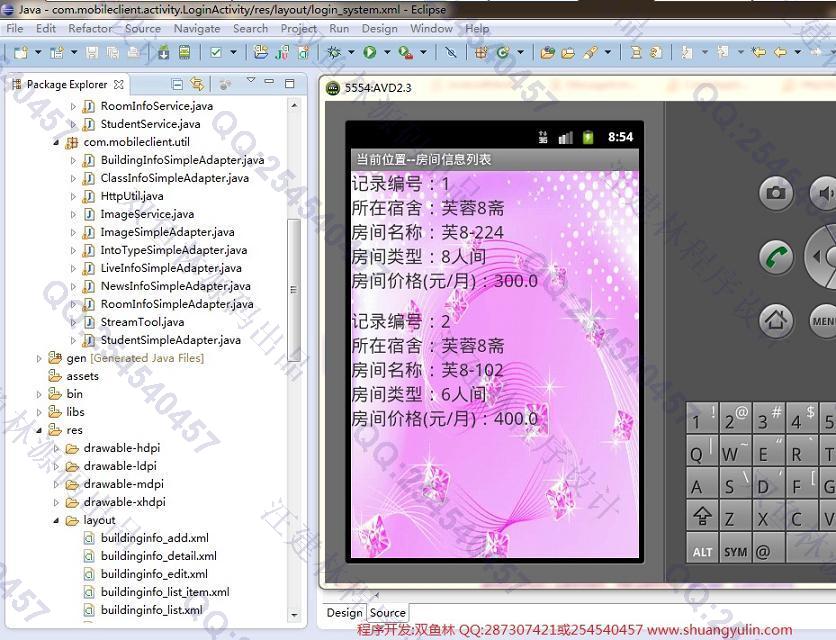
Task: Minimize the Package Explorer panel
Action: pyautogui.click(x=269, y=82)
